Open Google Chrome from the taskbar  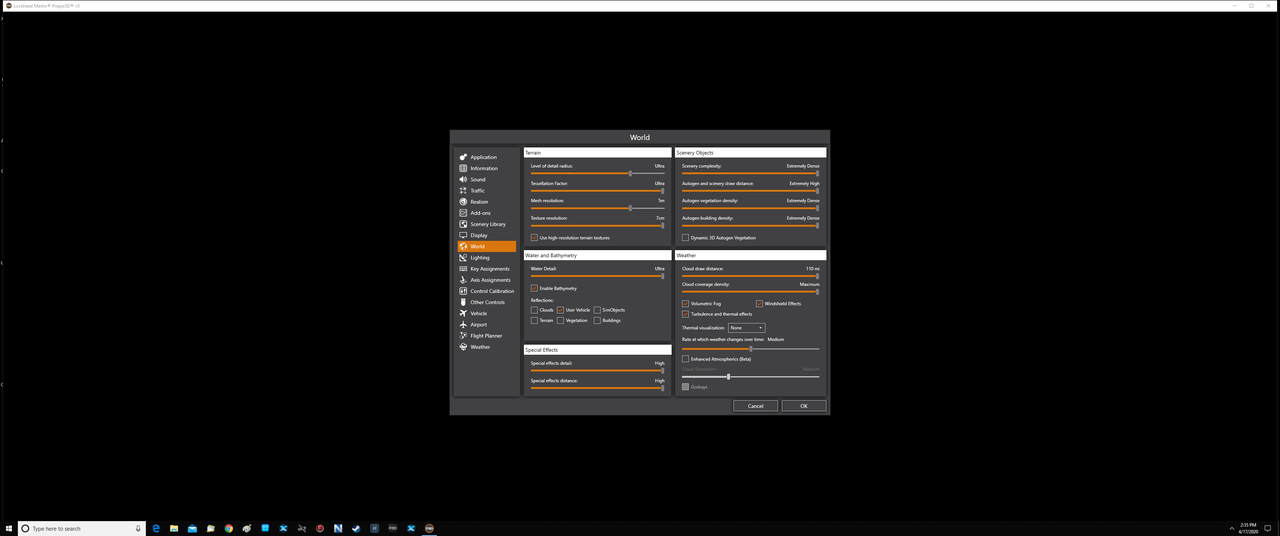pos(229,528)
